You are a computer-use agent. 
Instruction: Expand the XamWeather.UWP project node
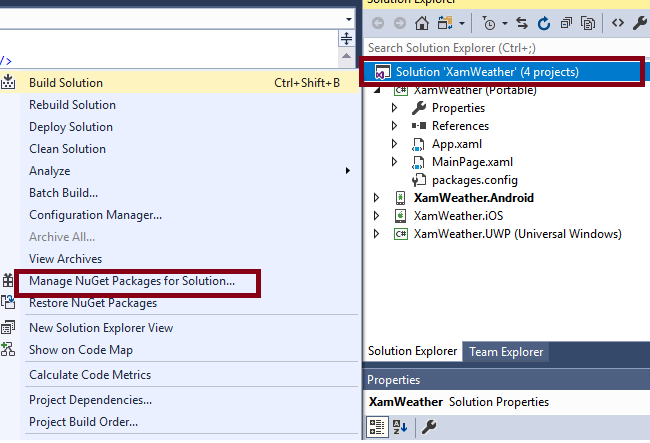pyautogui.click(x=376, y=234)
